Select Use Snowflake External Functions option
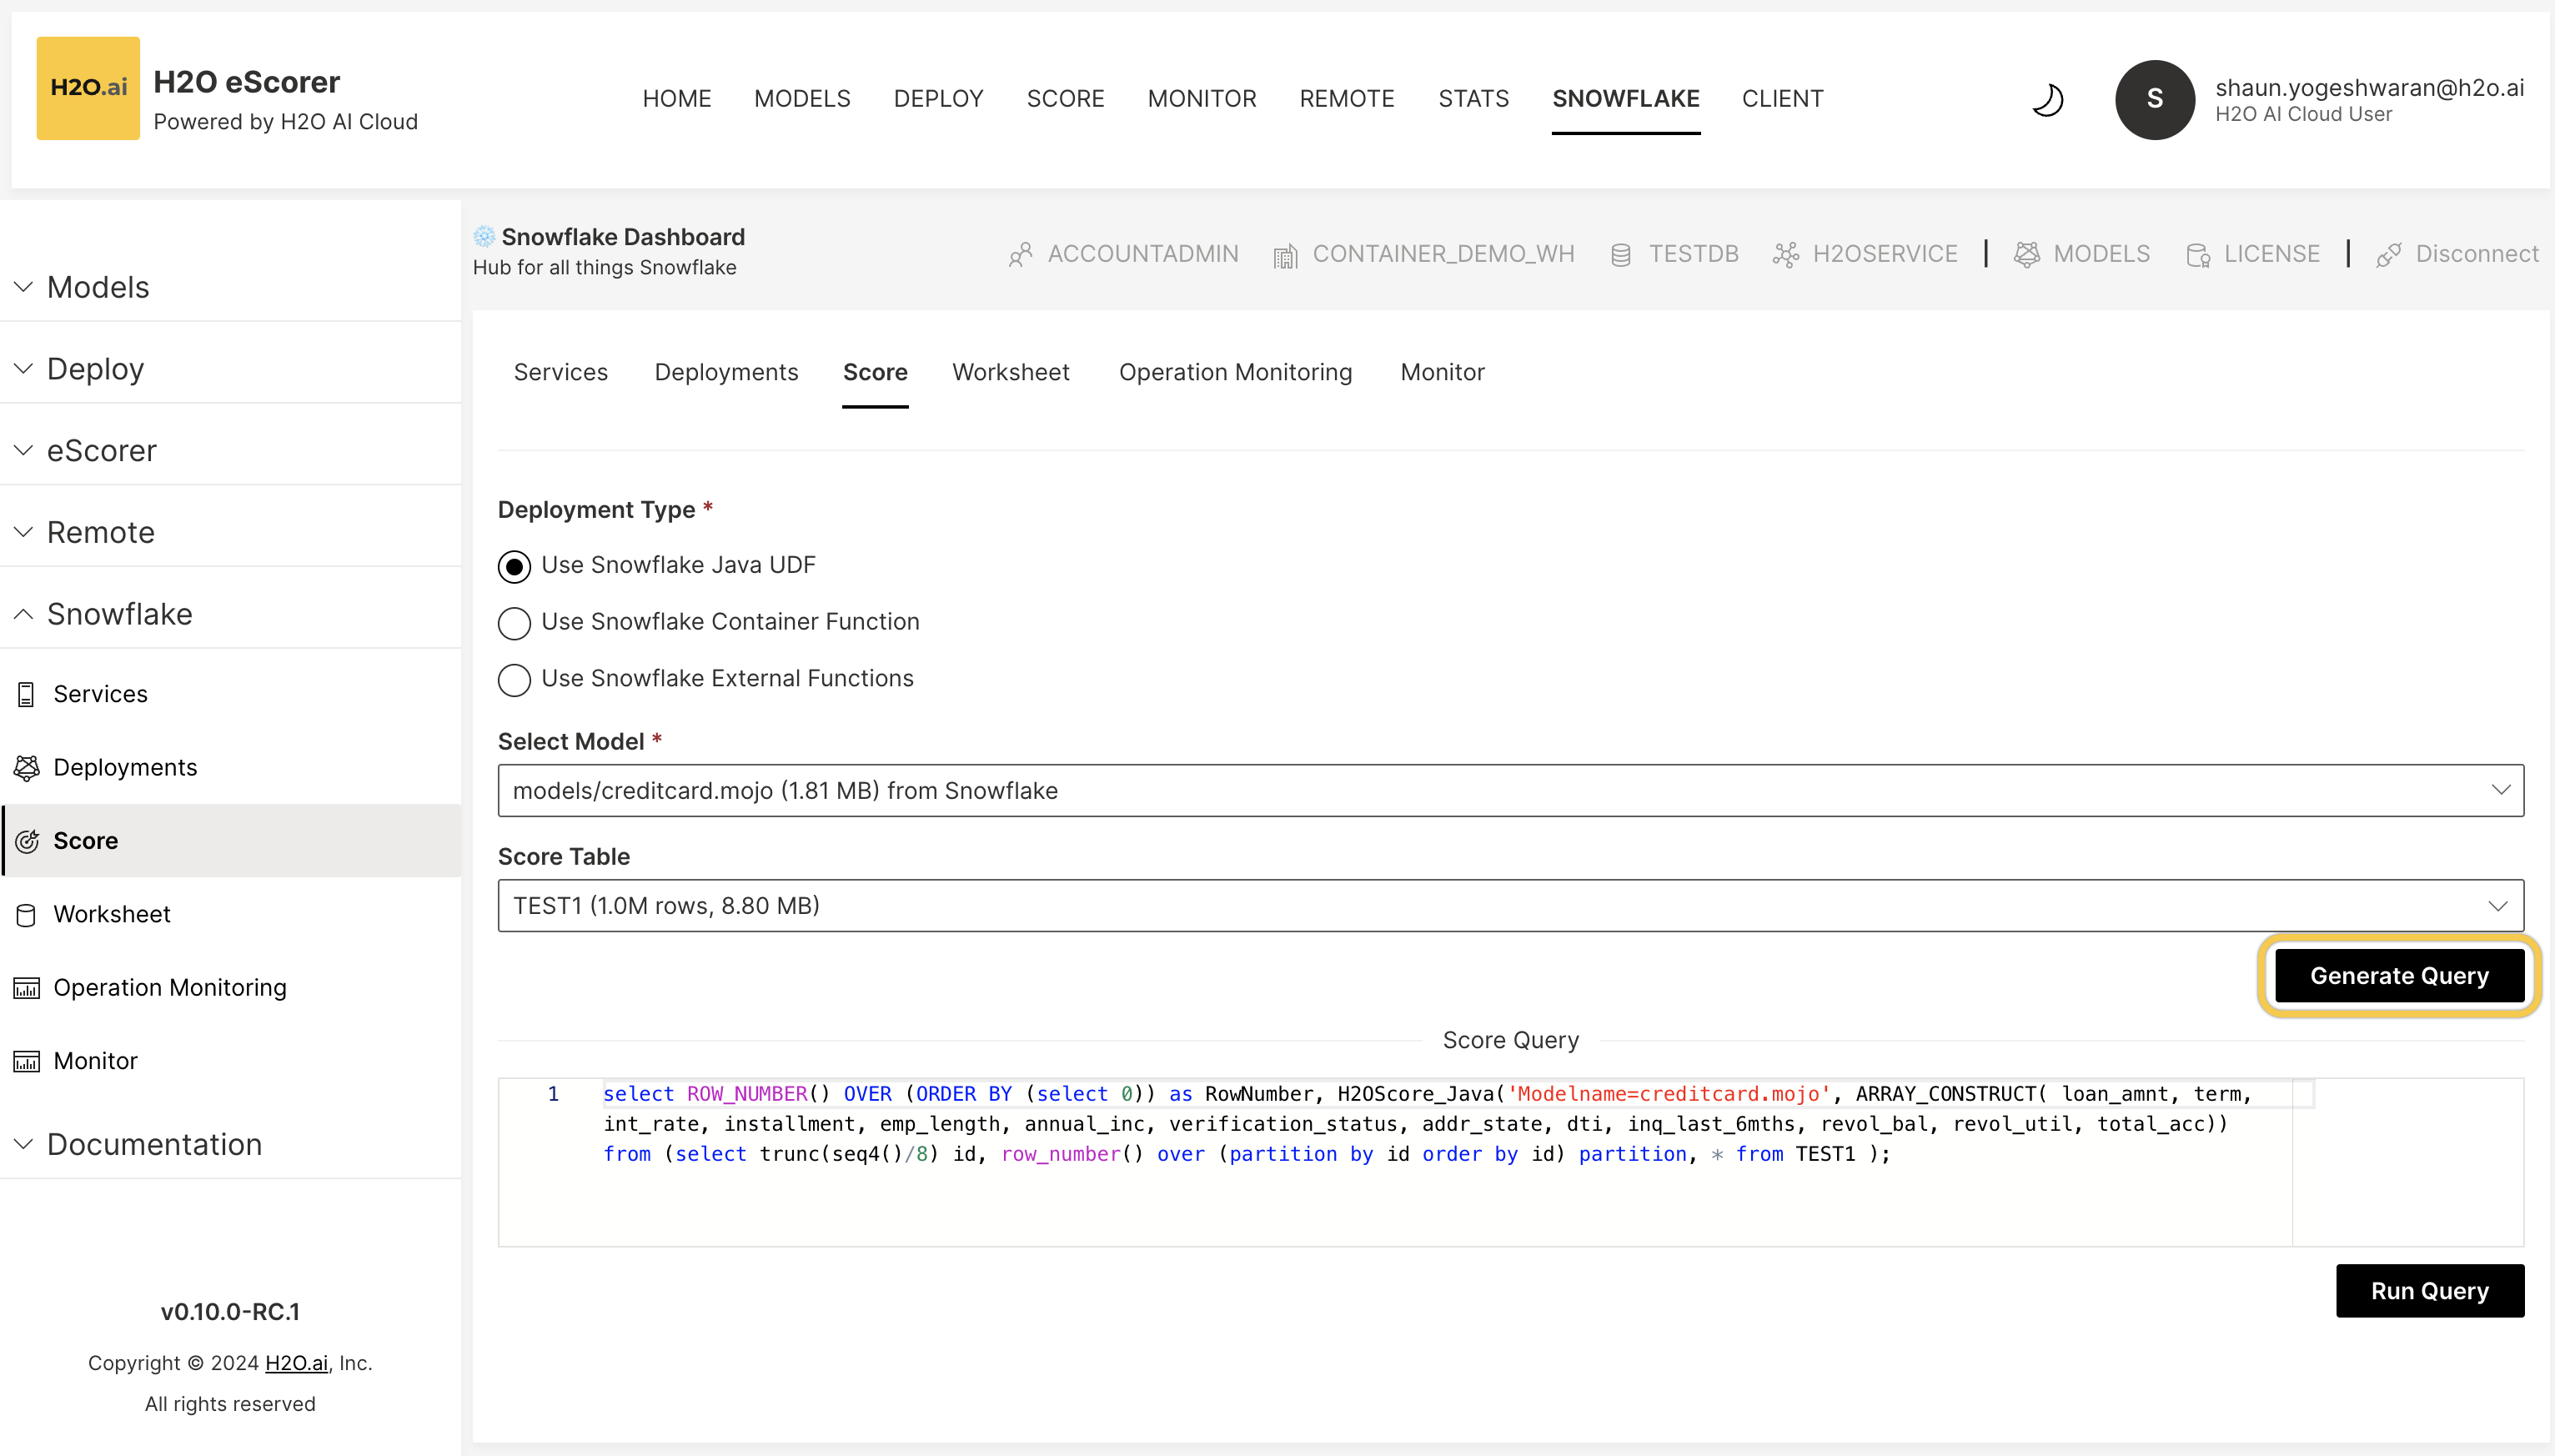The width and height of the screenshot is (2555, 1456). 514,680
